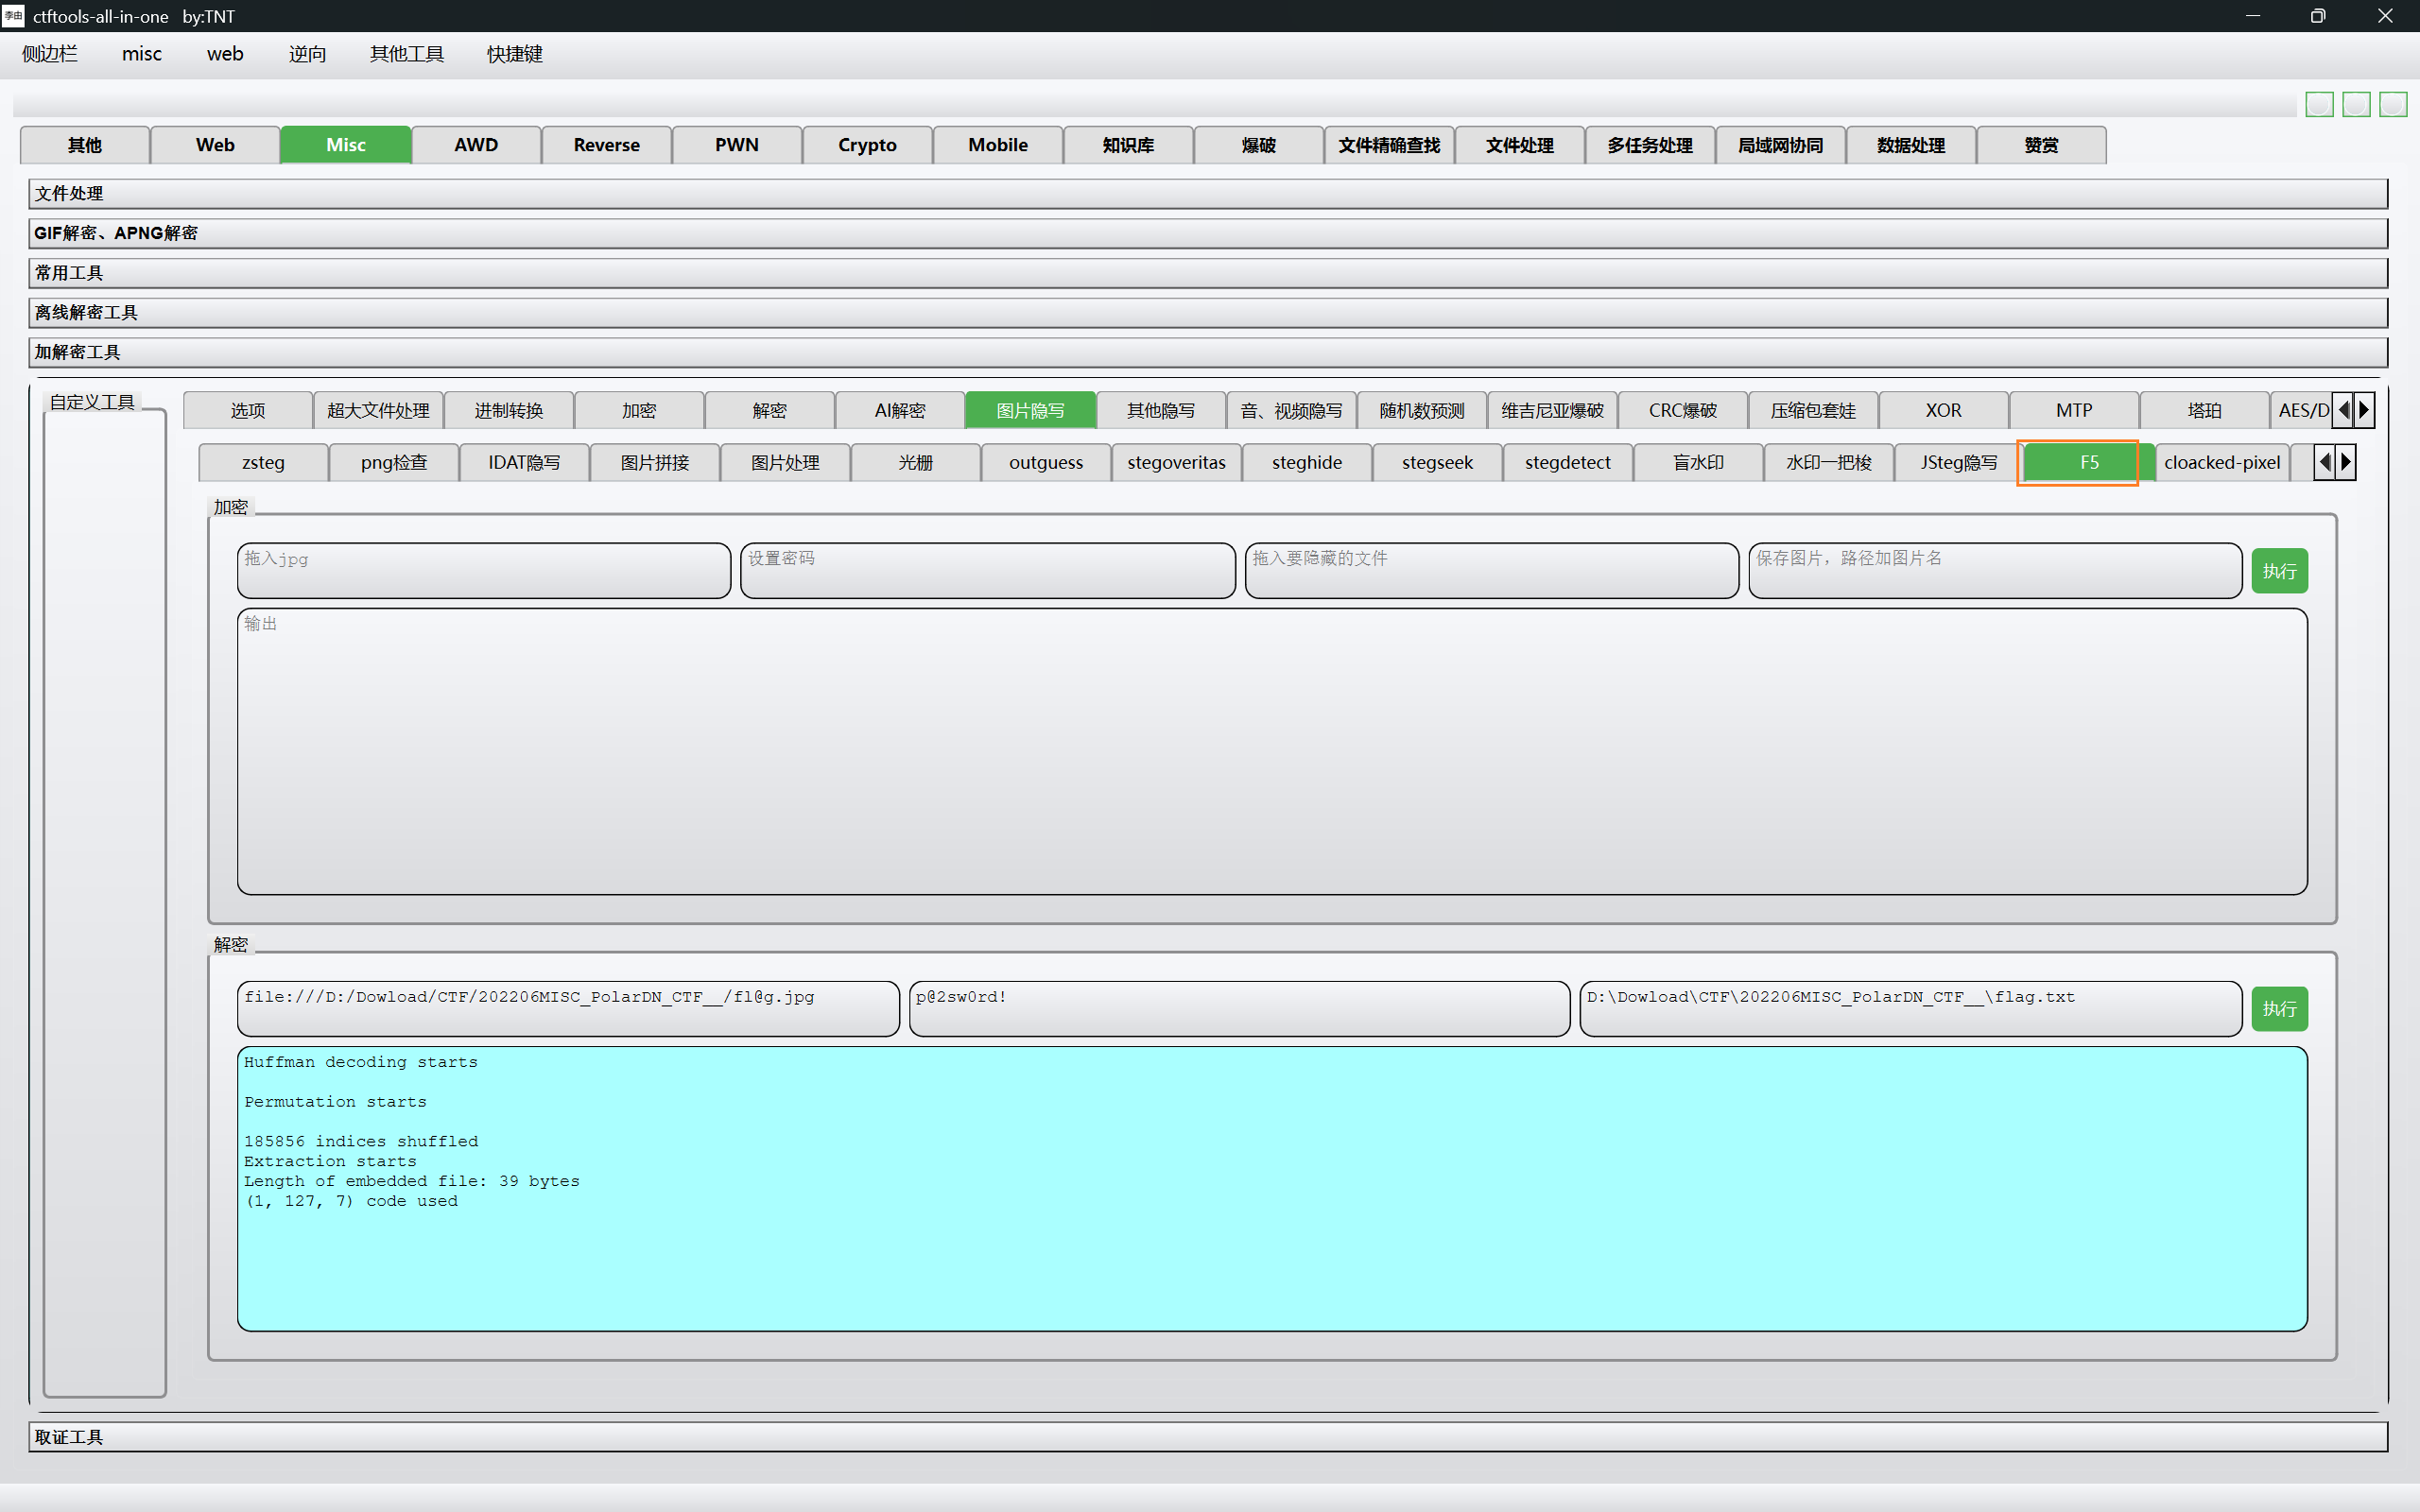Select the steghide tool tab
Image resolution: width=2420 pixels, height=1512 pixels.
[x=1307, y=462]
